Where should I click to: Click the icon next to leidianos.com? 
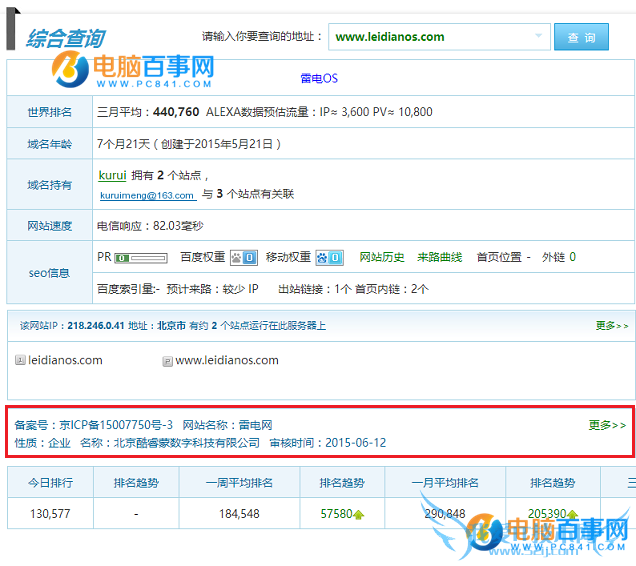click(x=20, y=360)
